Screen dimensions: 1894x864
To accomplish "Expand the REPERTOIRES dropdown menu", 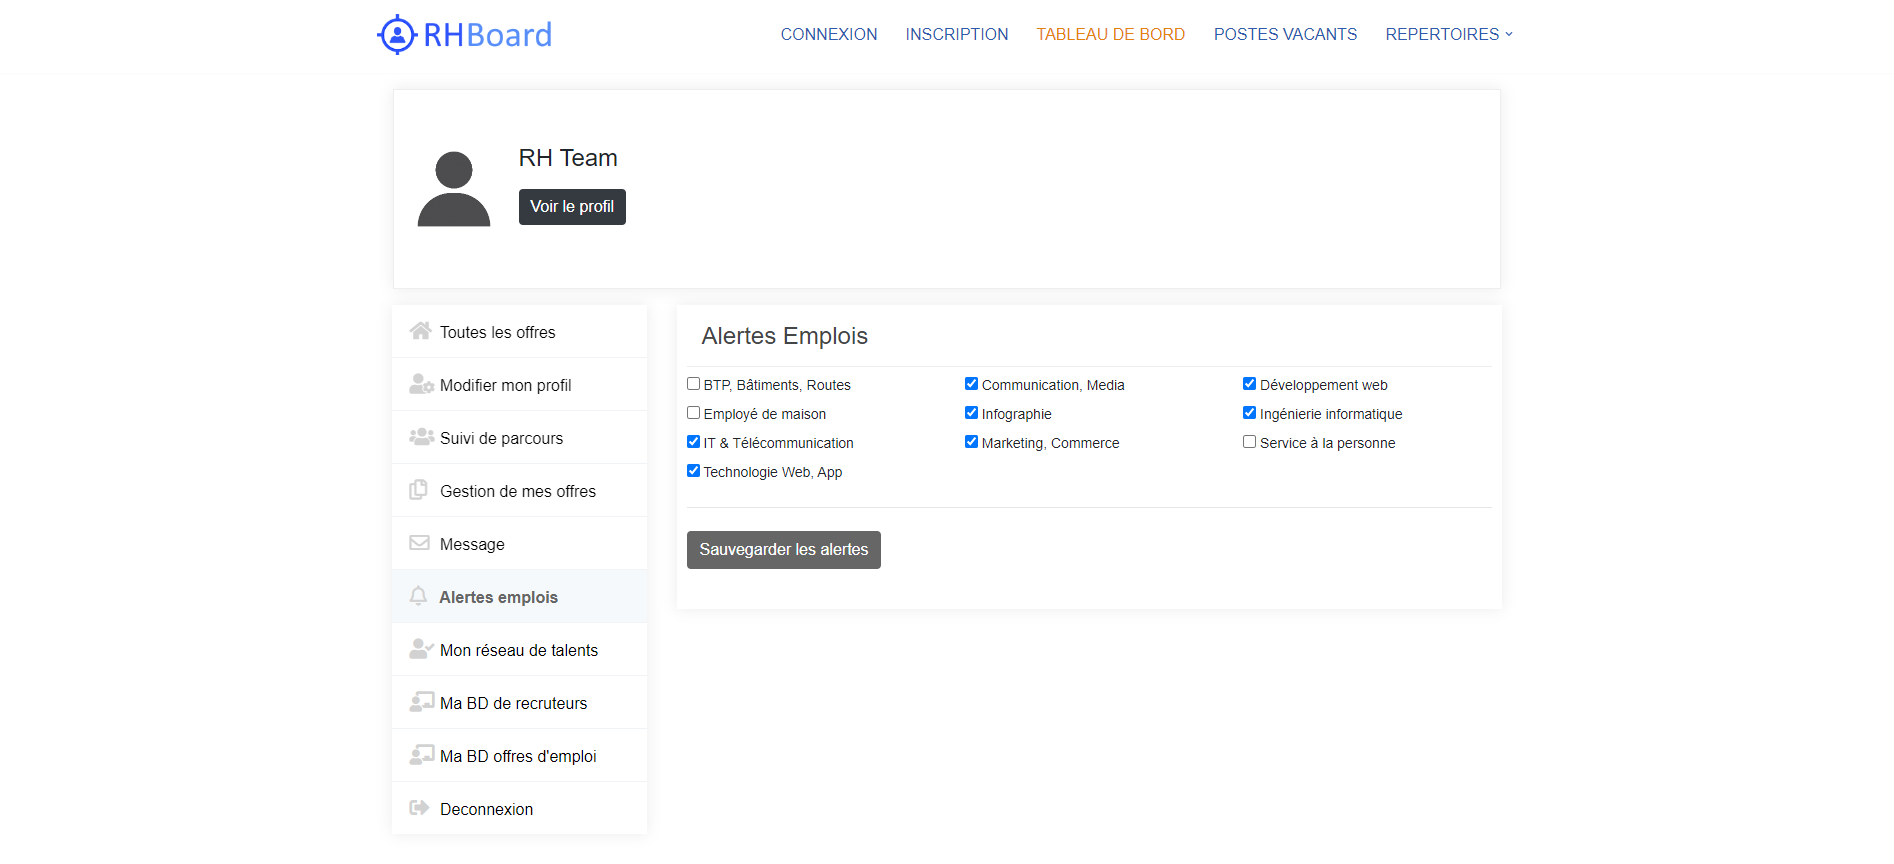I will (1448, 34).
